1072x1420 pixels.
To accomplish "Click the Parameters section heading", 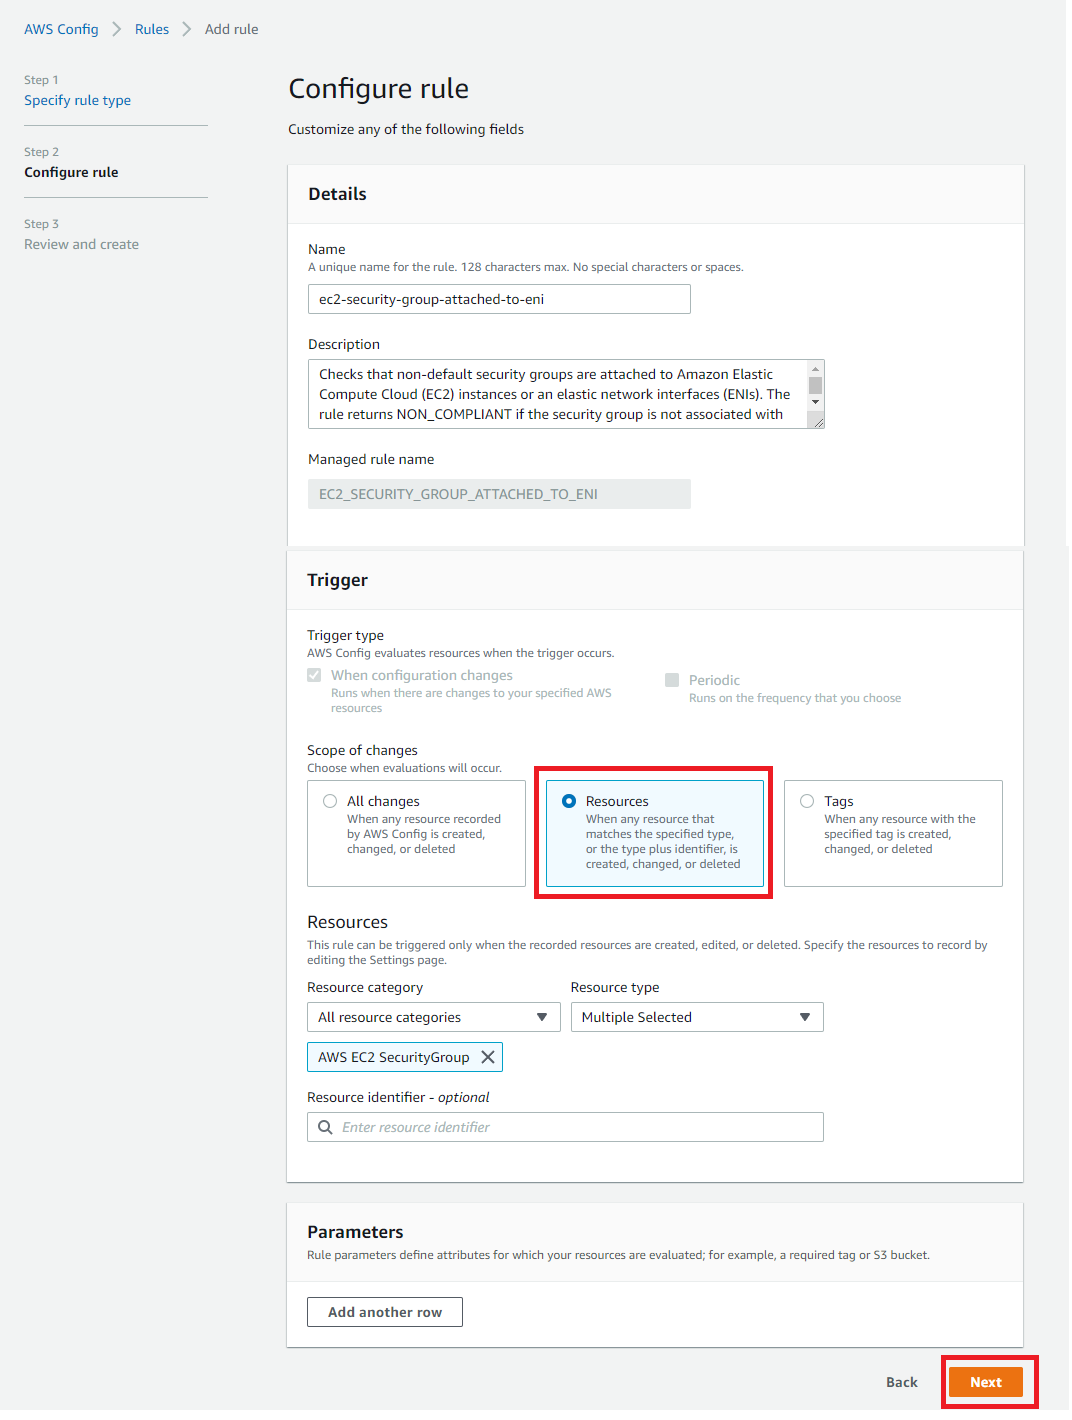I will coord(355,1232).
